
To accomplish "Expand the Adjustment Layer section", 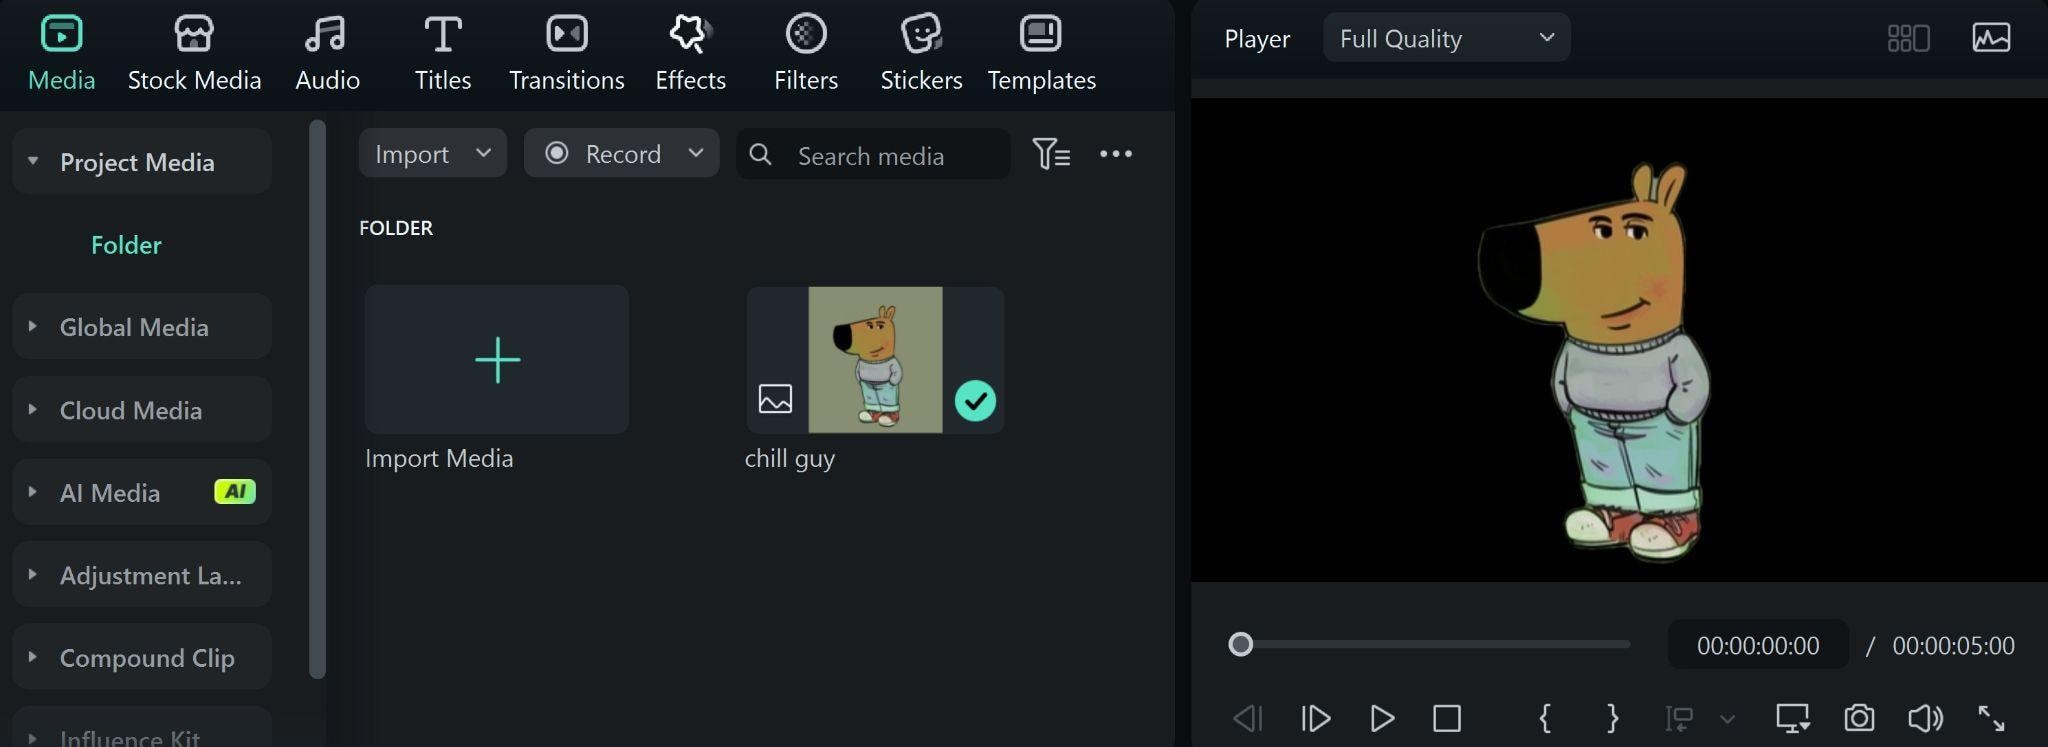I will click(x=33, y=575).
